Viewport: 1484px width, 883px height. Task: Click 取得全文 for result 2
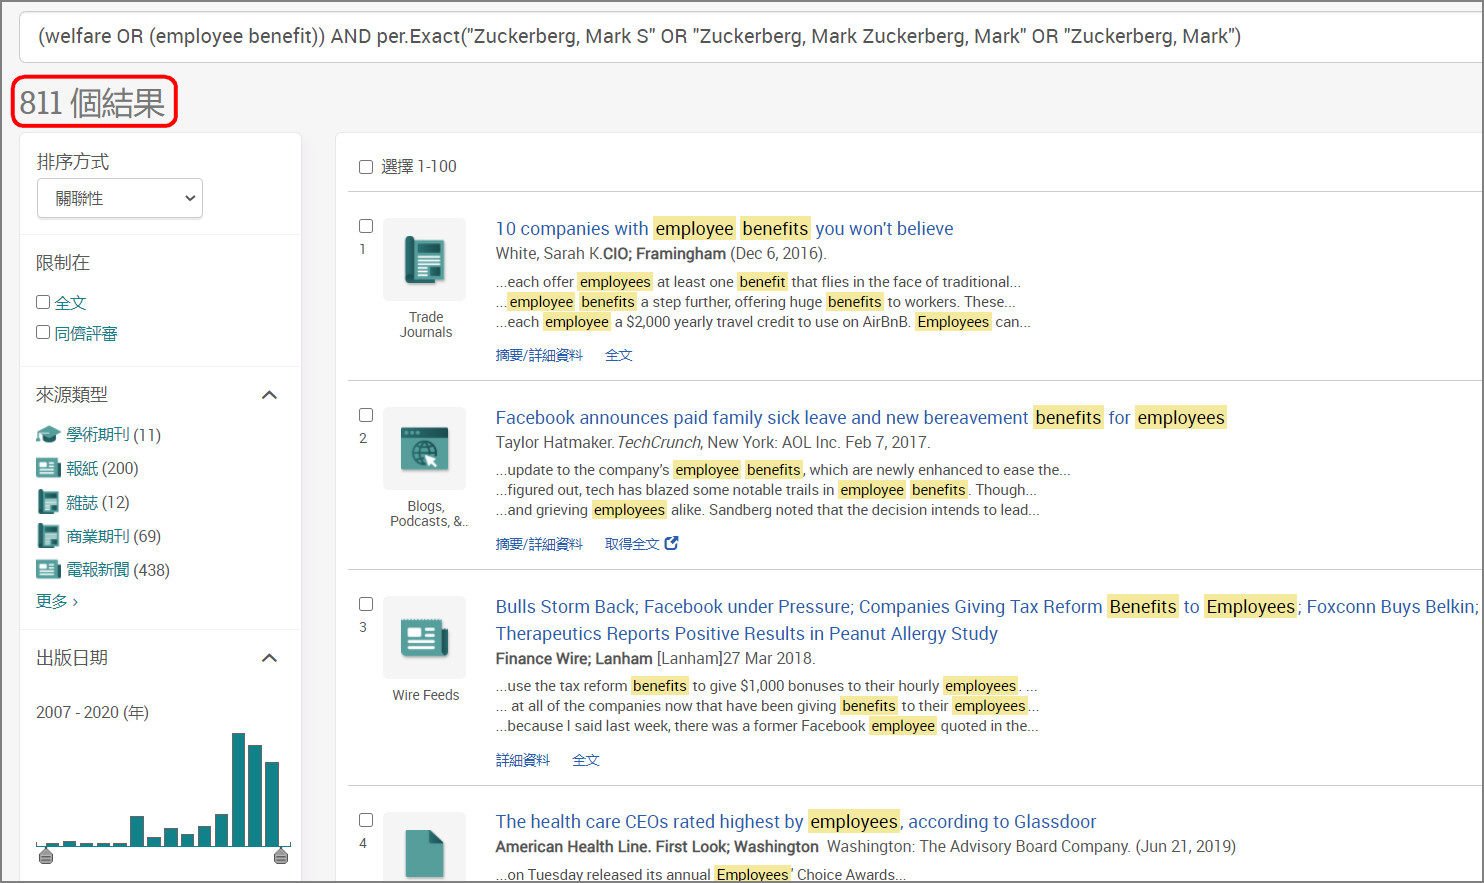click(x=632, y=544)
